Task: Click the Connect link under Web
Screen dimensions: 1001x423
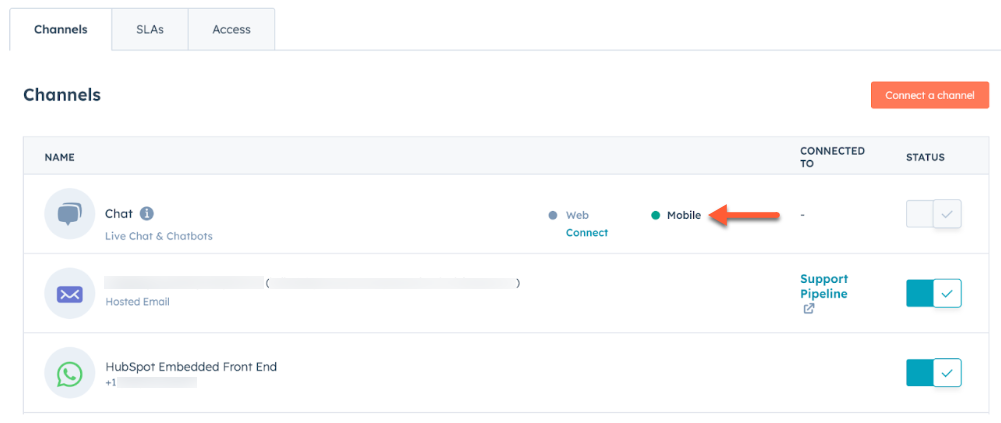Action: pyautogui.click(x=587, y=233)
